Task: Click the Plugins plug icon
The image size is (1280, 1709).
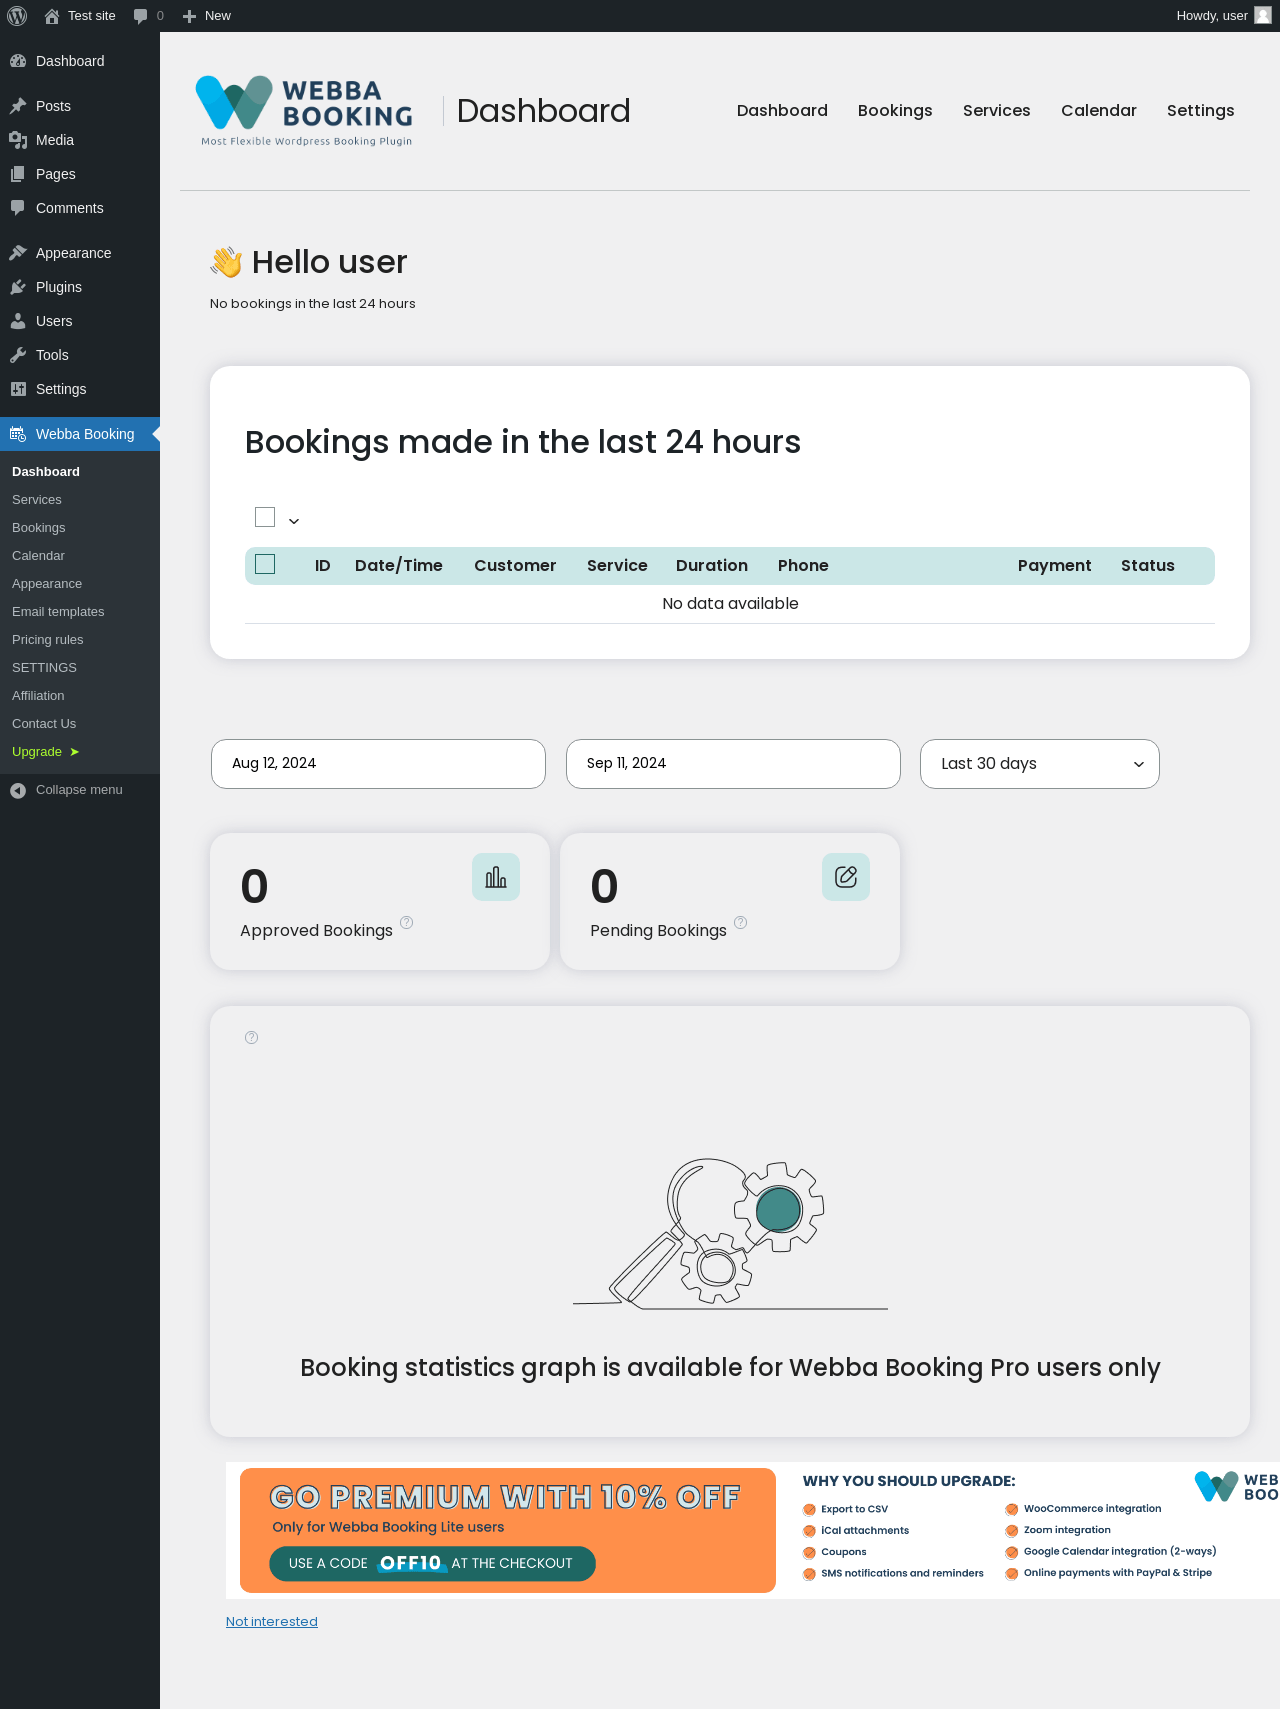Action: coord(18,287)
